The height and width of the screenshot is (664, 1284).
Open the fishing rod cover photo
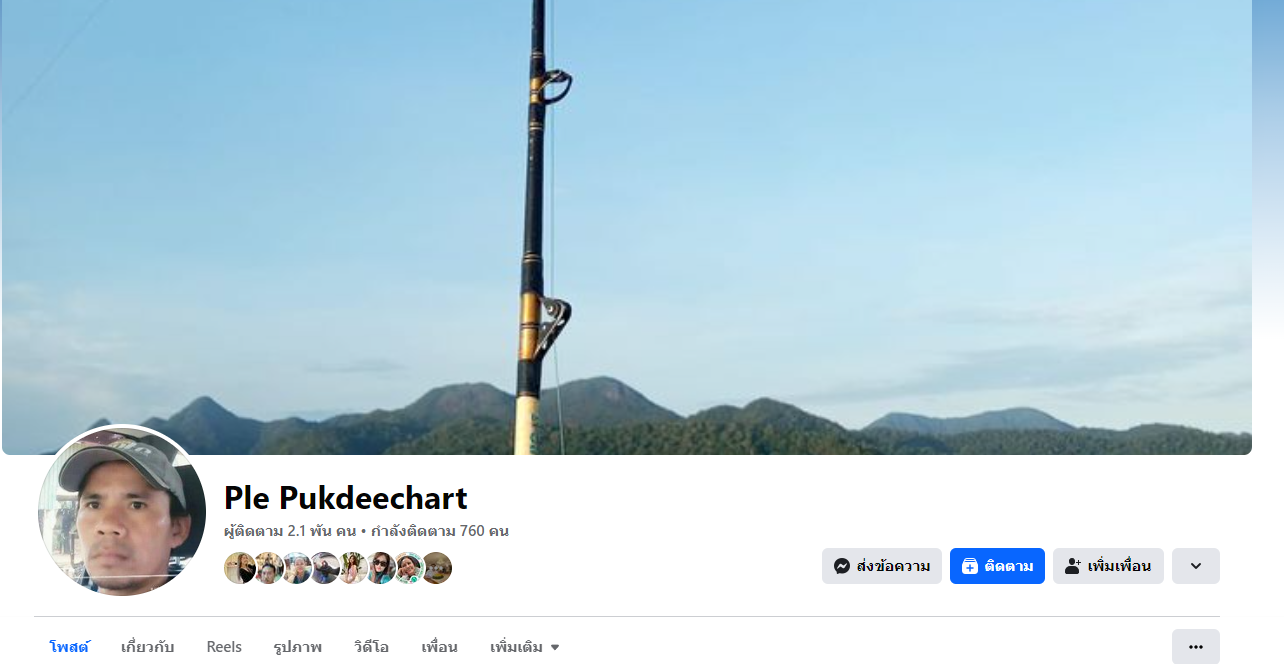[627, 227]
